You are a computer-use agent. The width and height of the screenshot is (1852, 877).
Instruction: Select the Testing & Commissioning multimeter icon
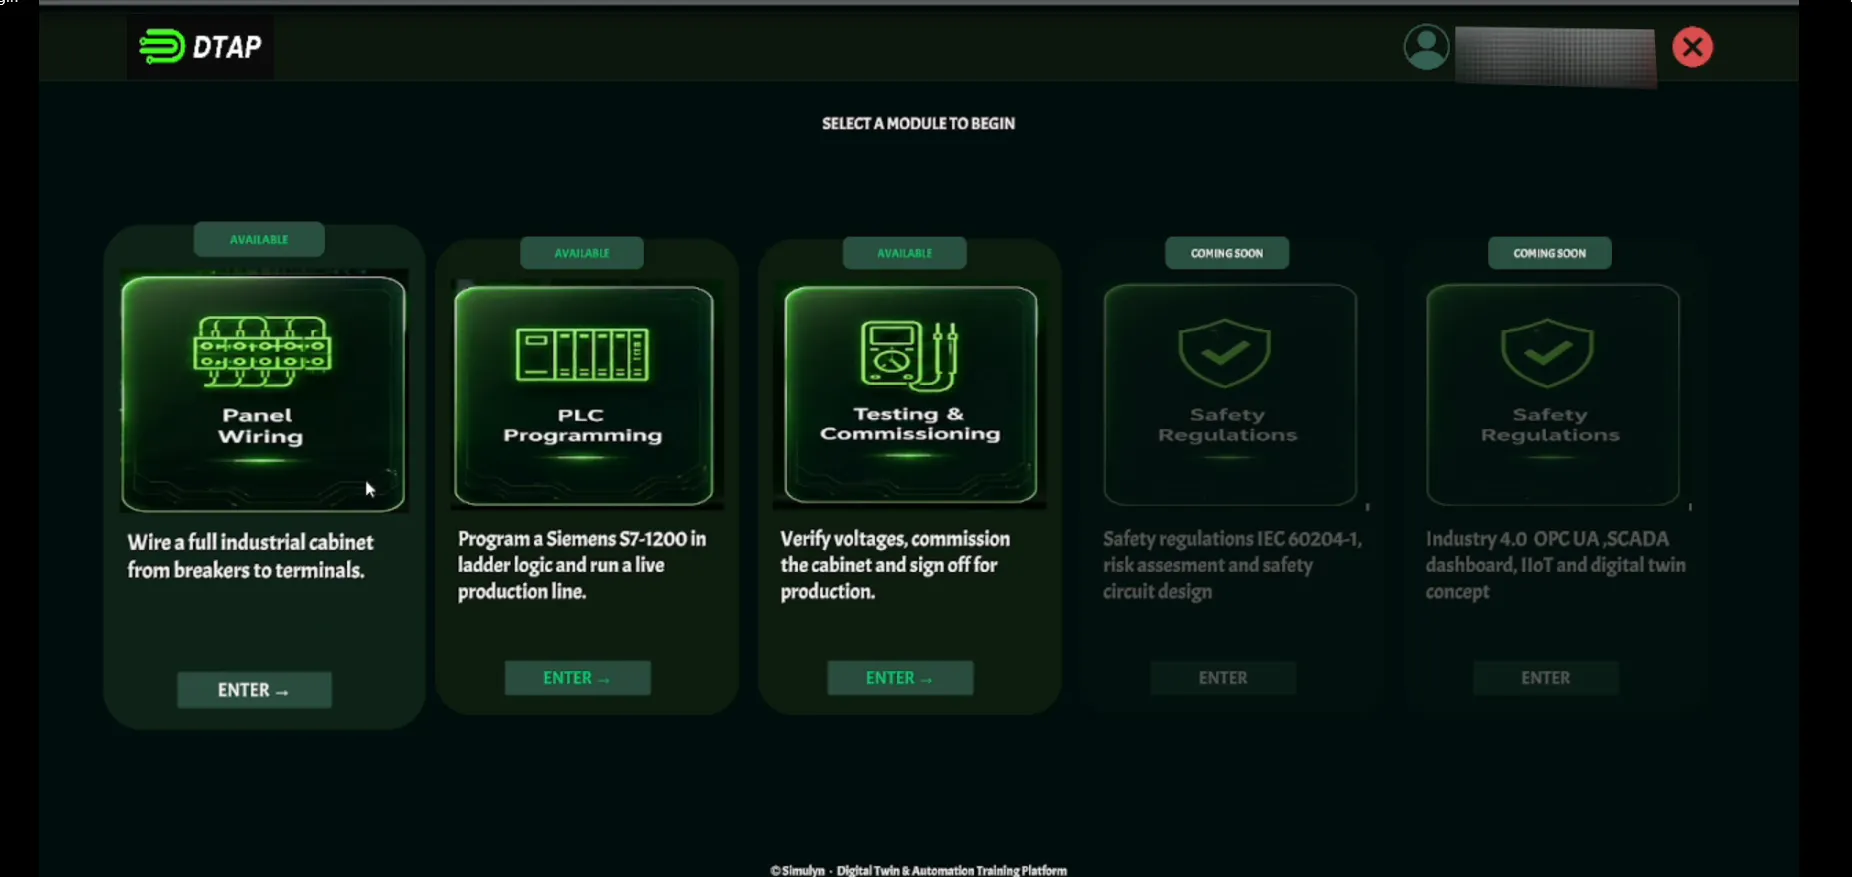tap(909, 355)
